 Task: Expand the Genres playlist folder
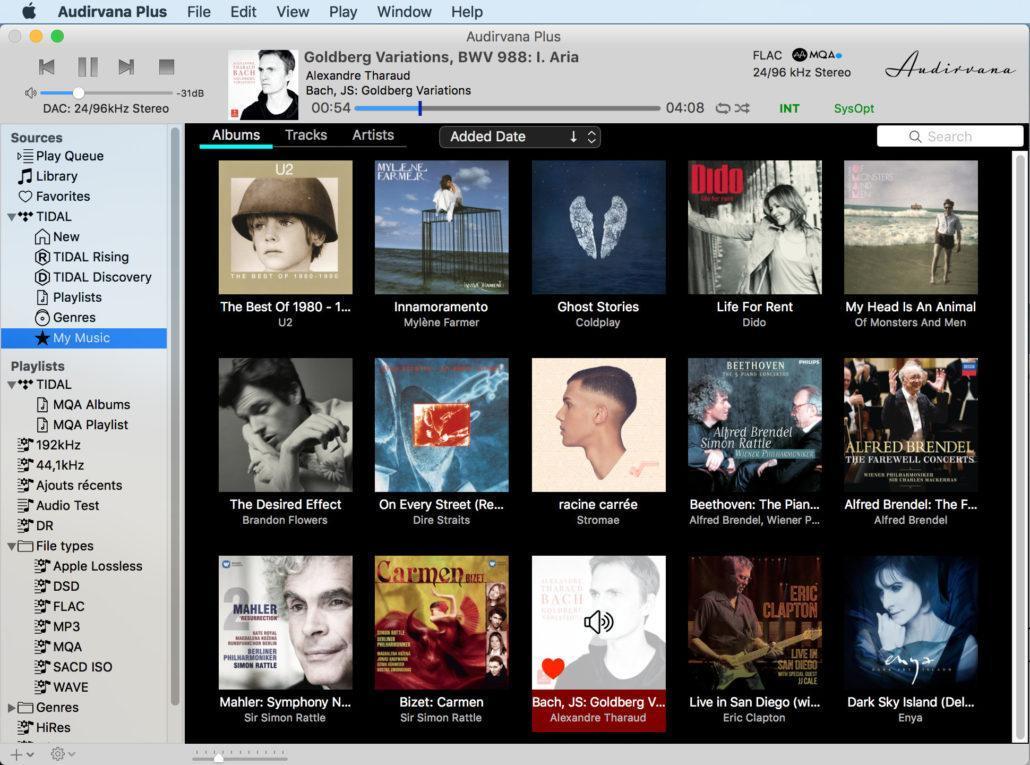12,708
